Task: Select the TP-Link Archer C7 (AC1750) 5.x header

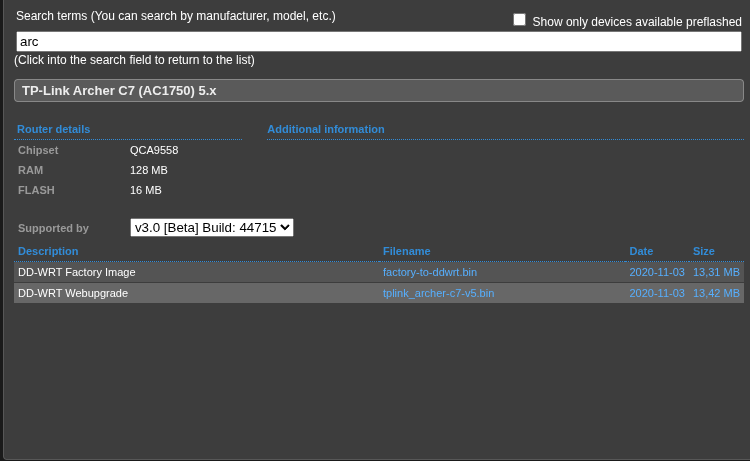Action: tap(379, 90)
